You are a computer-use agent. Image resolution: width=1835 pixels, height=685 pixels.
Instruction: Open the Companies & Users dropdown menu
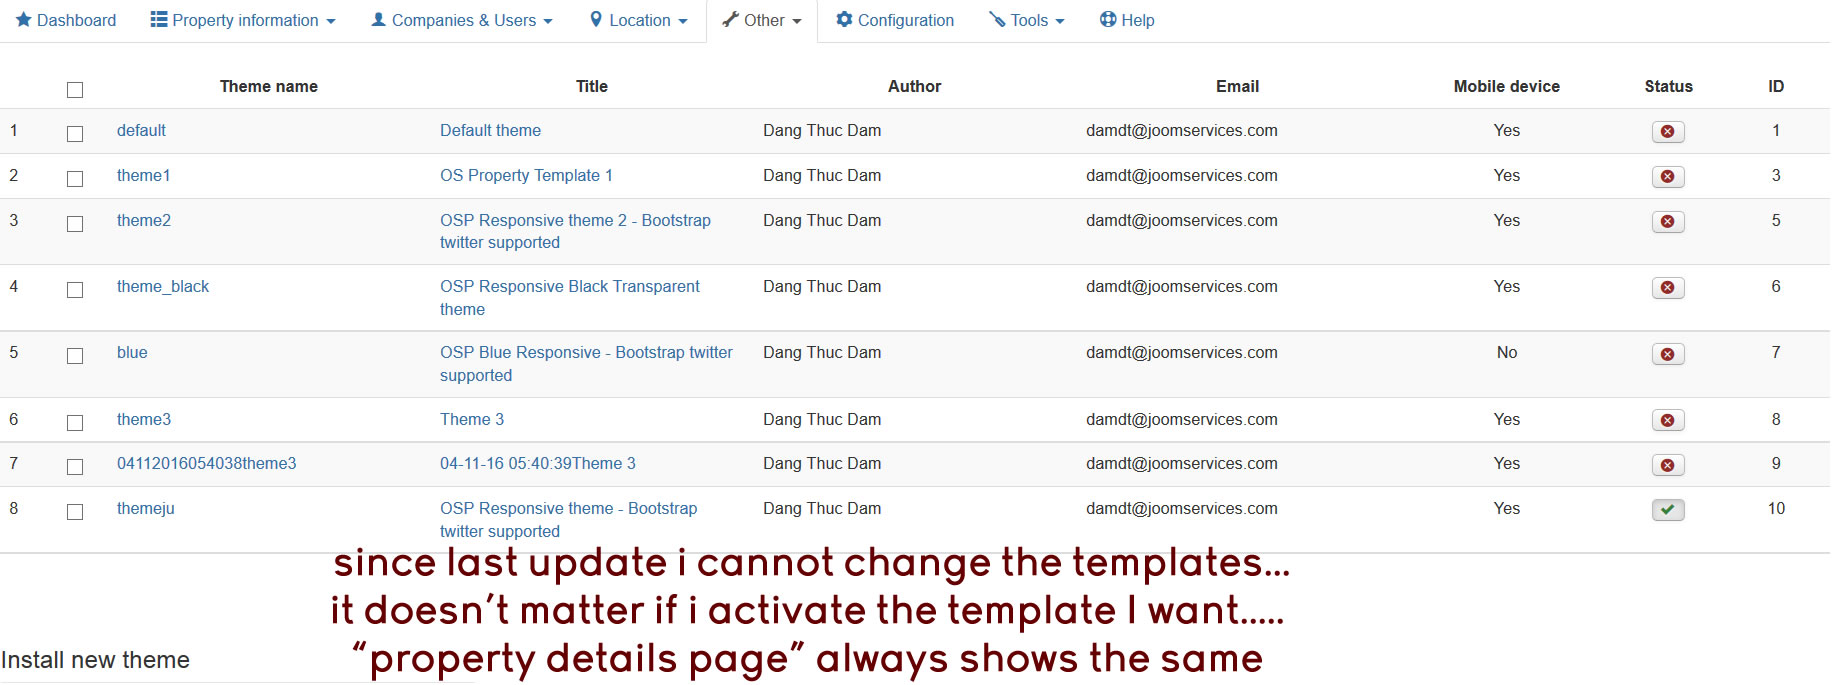tap(461, 20)
